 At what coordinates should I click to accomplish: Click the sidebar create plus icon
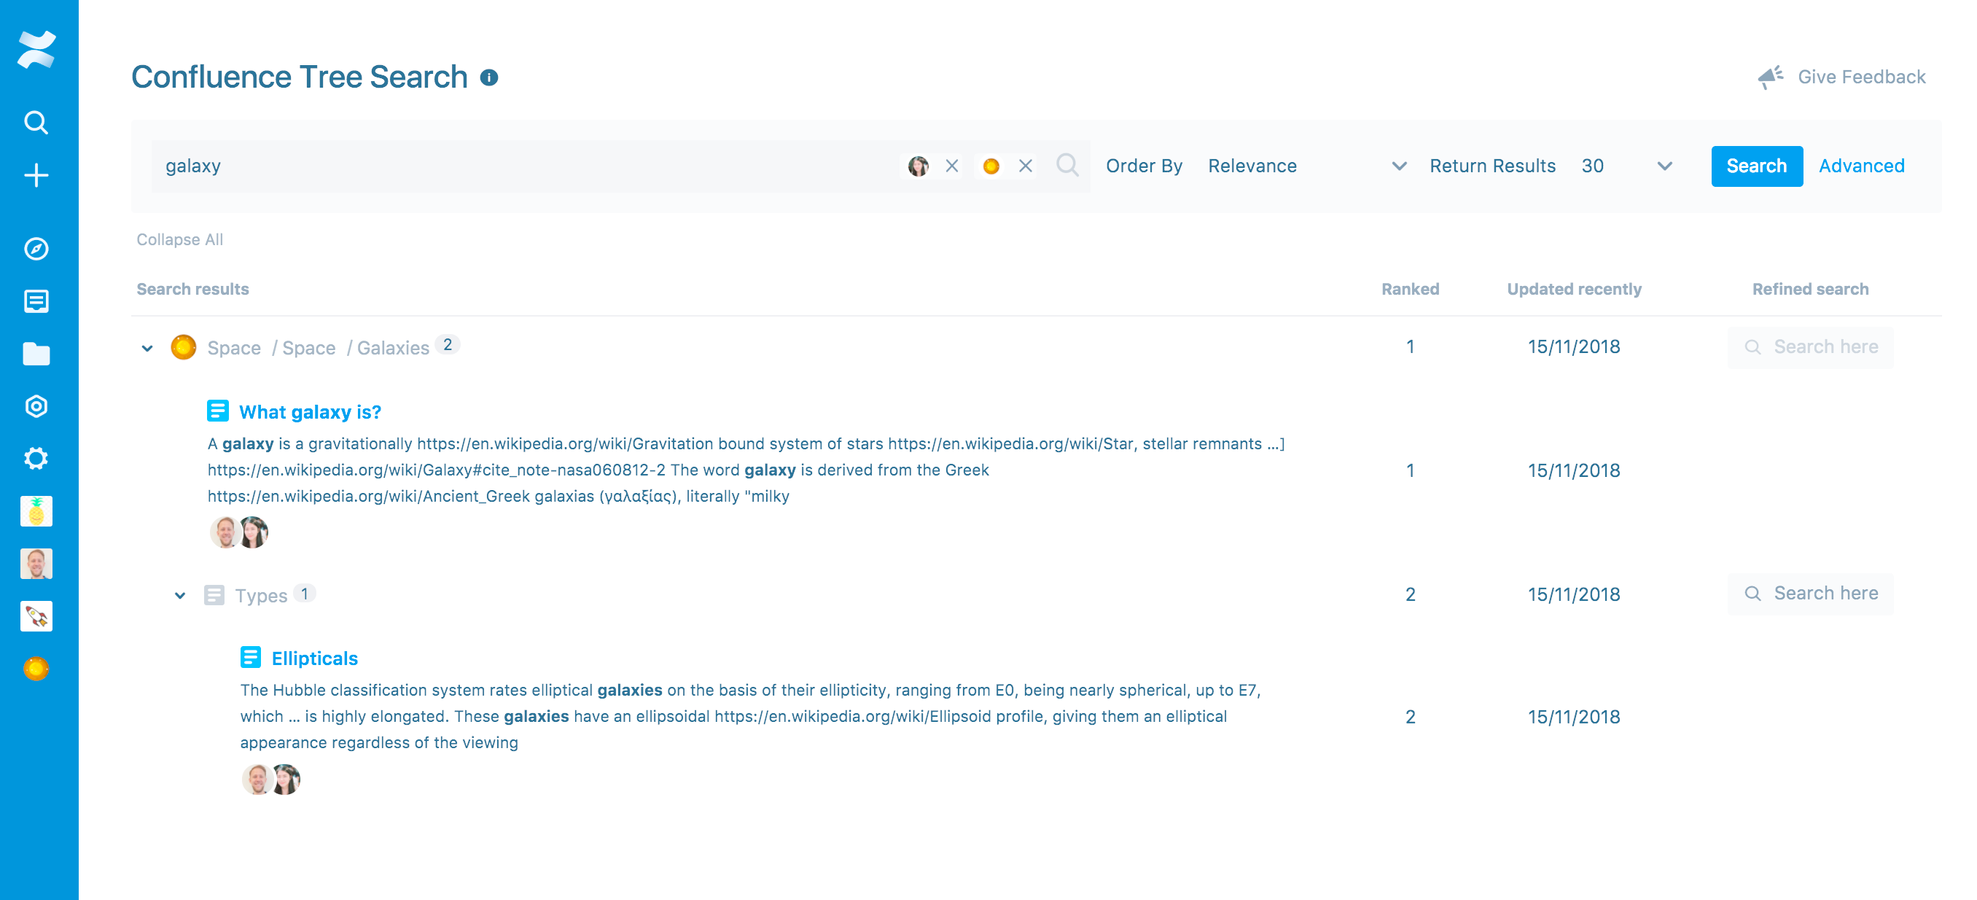(36, 176)
